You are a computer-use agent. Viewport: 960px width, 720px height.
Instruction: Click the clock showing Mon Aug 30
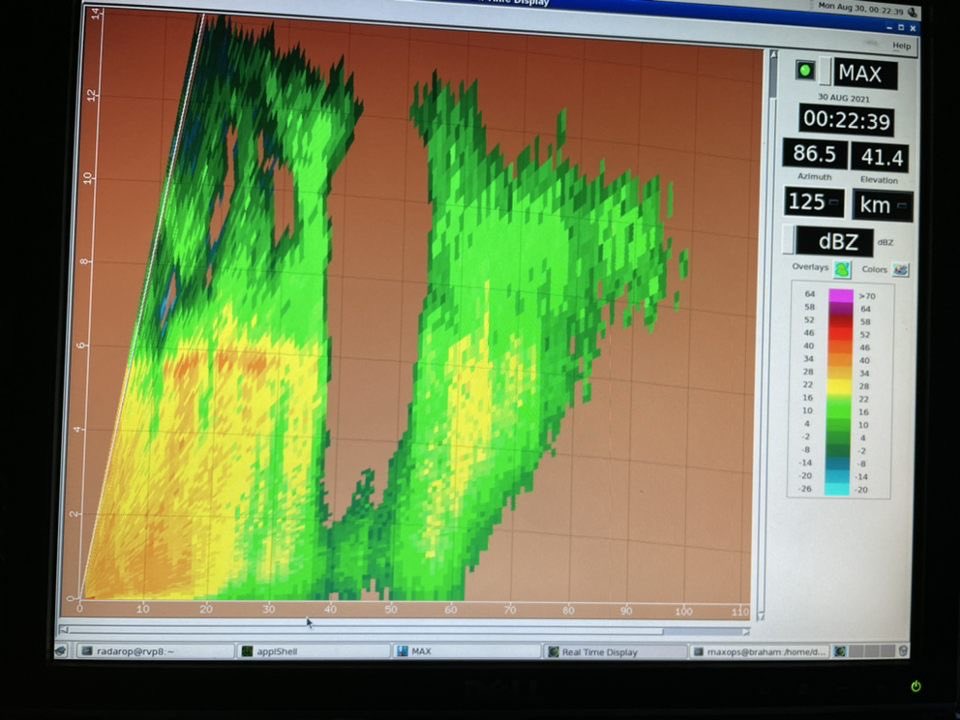click(860, 7)
